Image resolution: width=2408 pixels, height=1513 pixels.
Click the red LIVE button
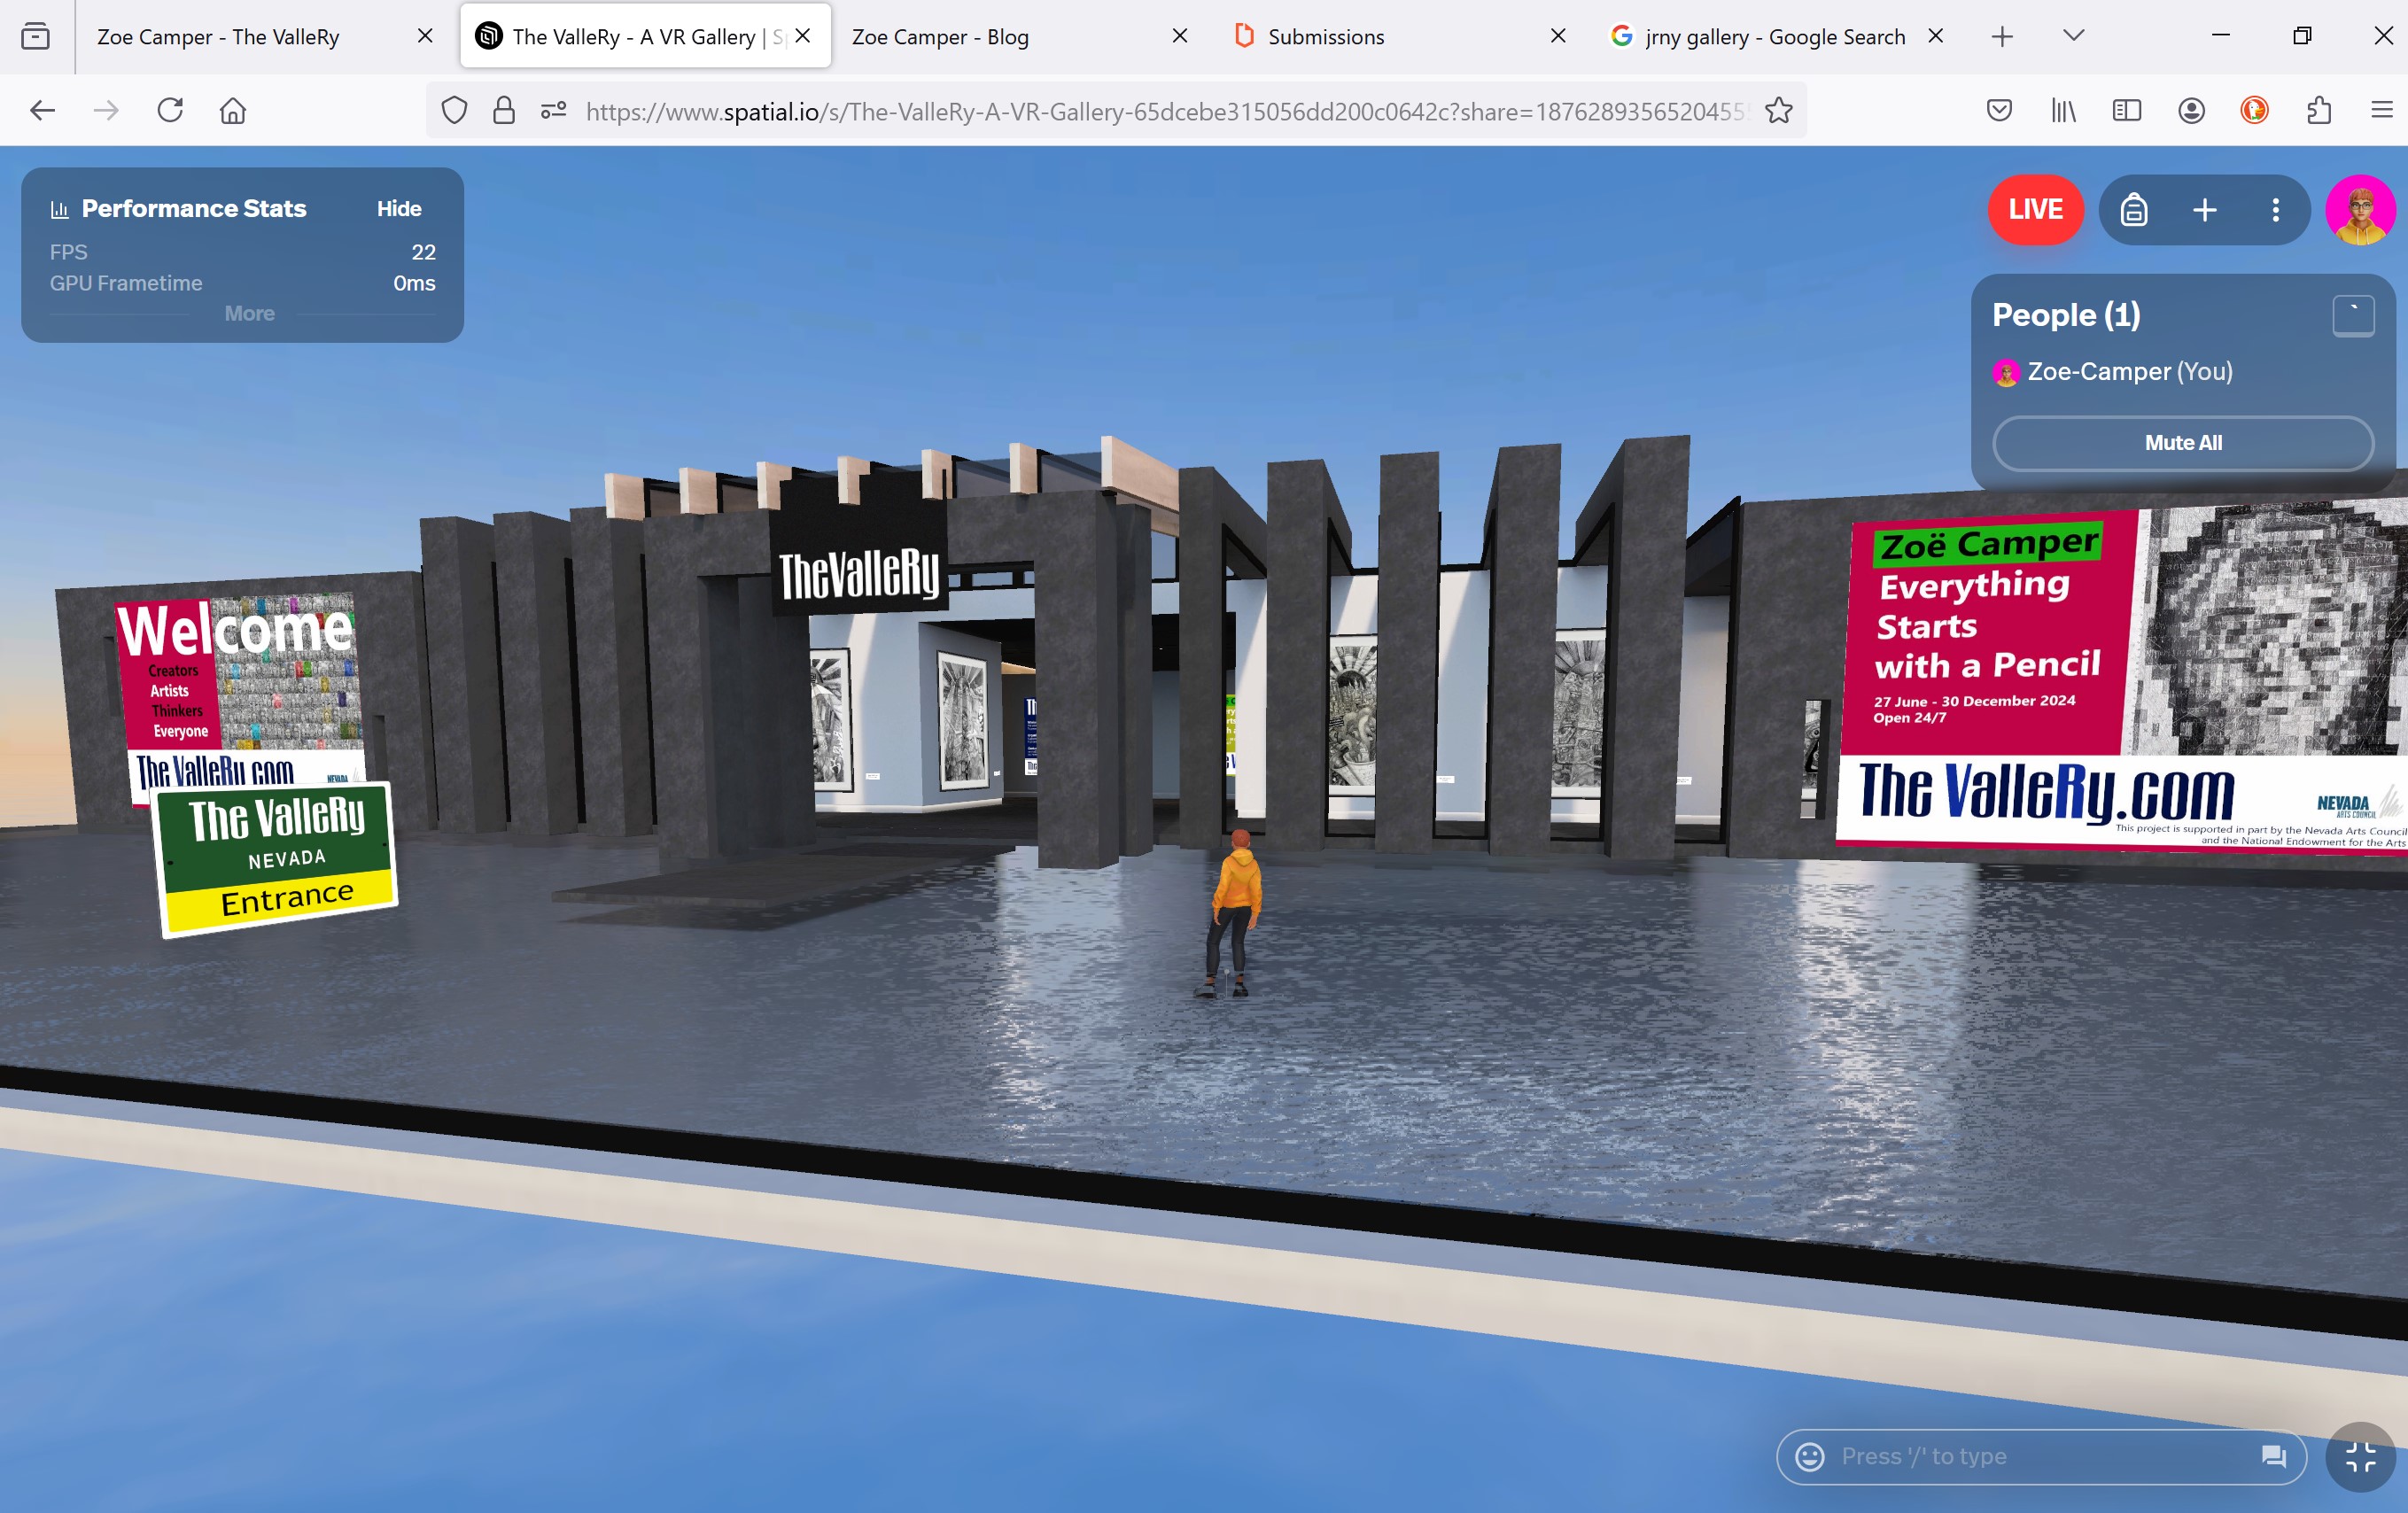click(2035, 209)
